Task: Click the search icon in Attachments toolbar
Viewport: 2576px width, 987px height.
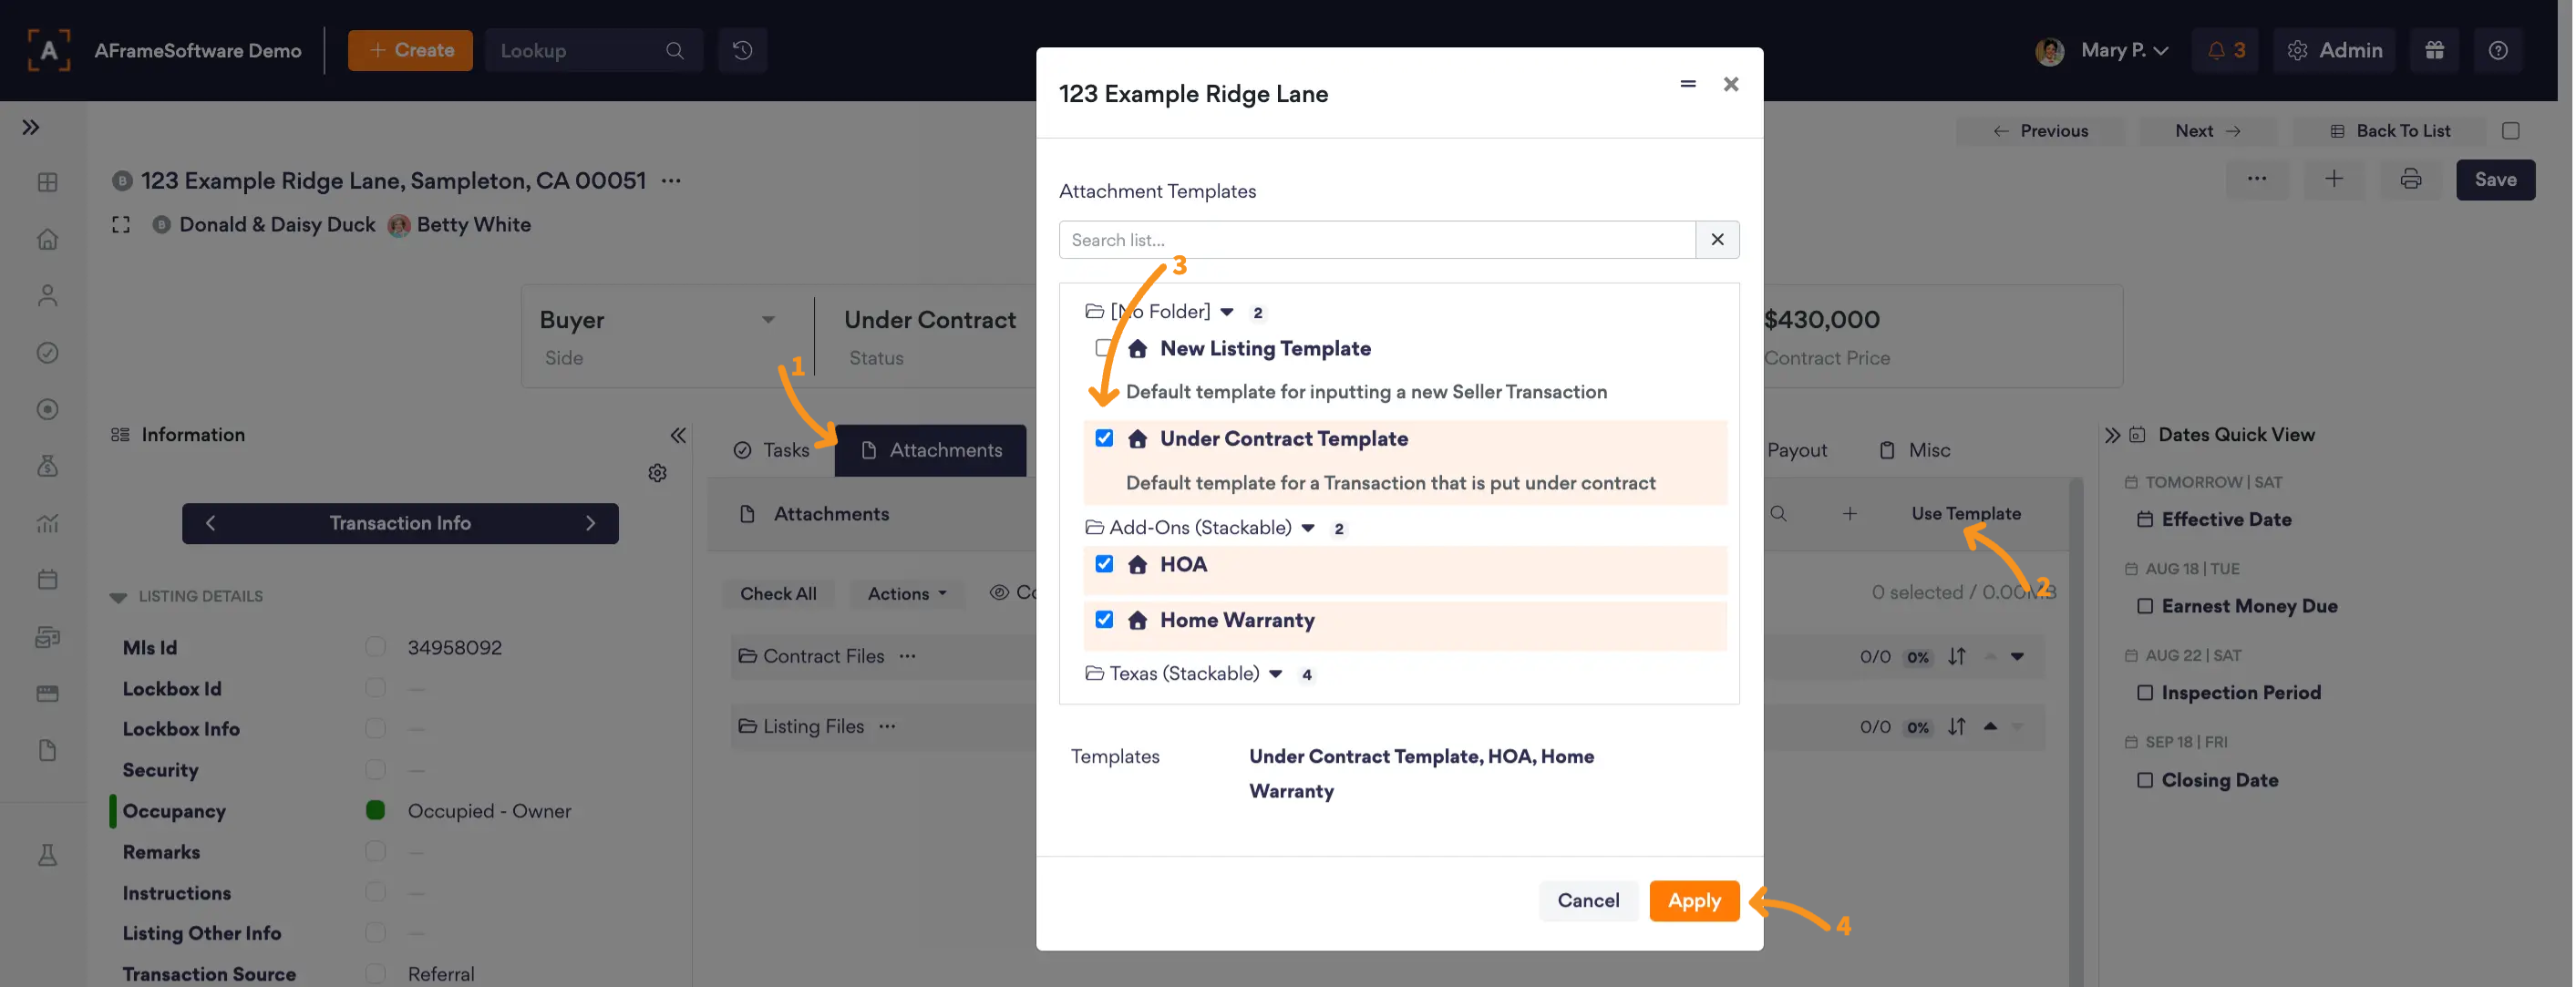Action: tap(1778, 514)
